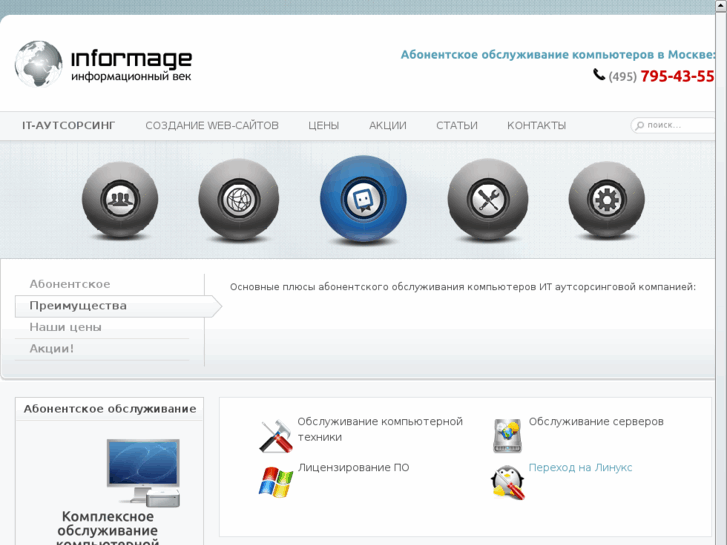Click the Основные плюсы абонентского обслуживания sentence

[463, 287]
